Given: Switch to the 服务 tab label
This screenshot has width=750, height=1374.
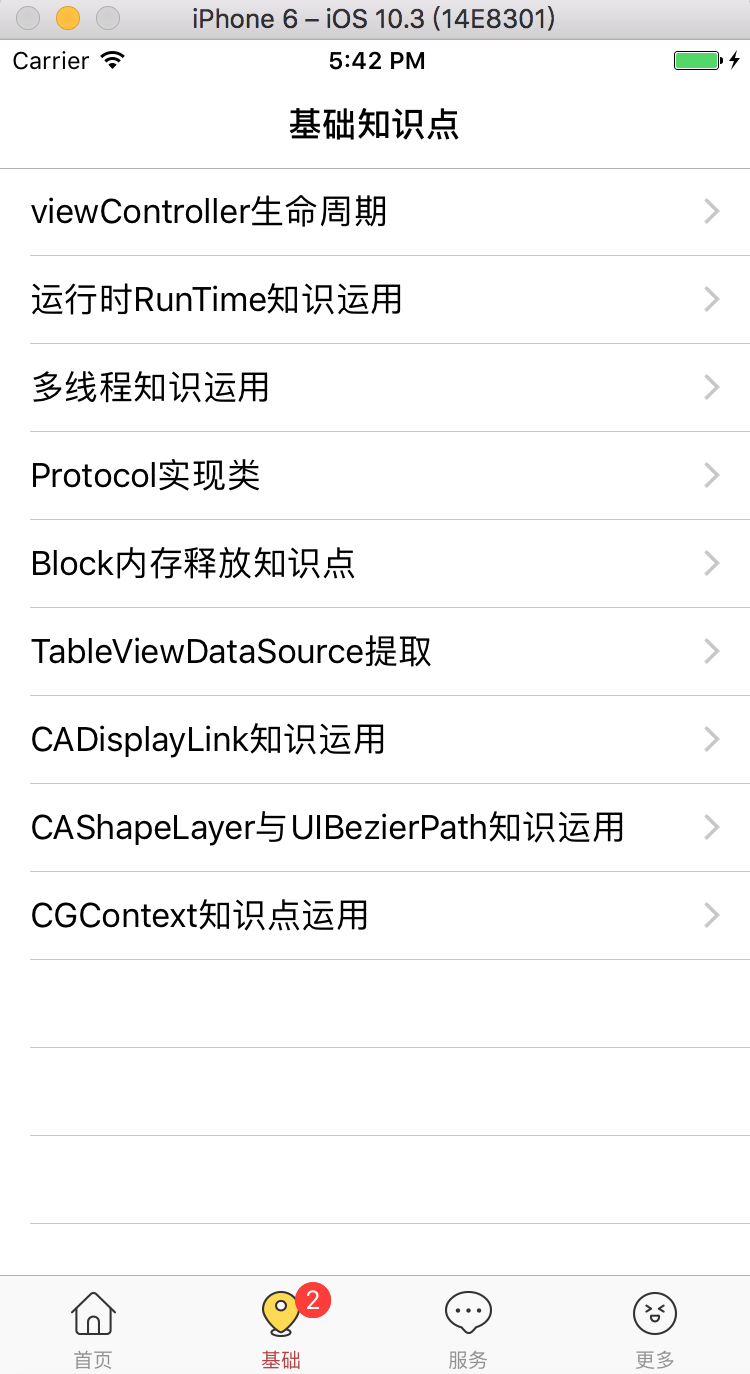Looking at the screenshot, I should click(467, 1360).
